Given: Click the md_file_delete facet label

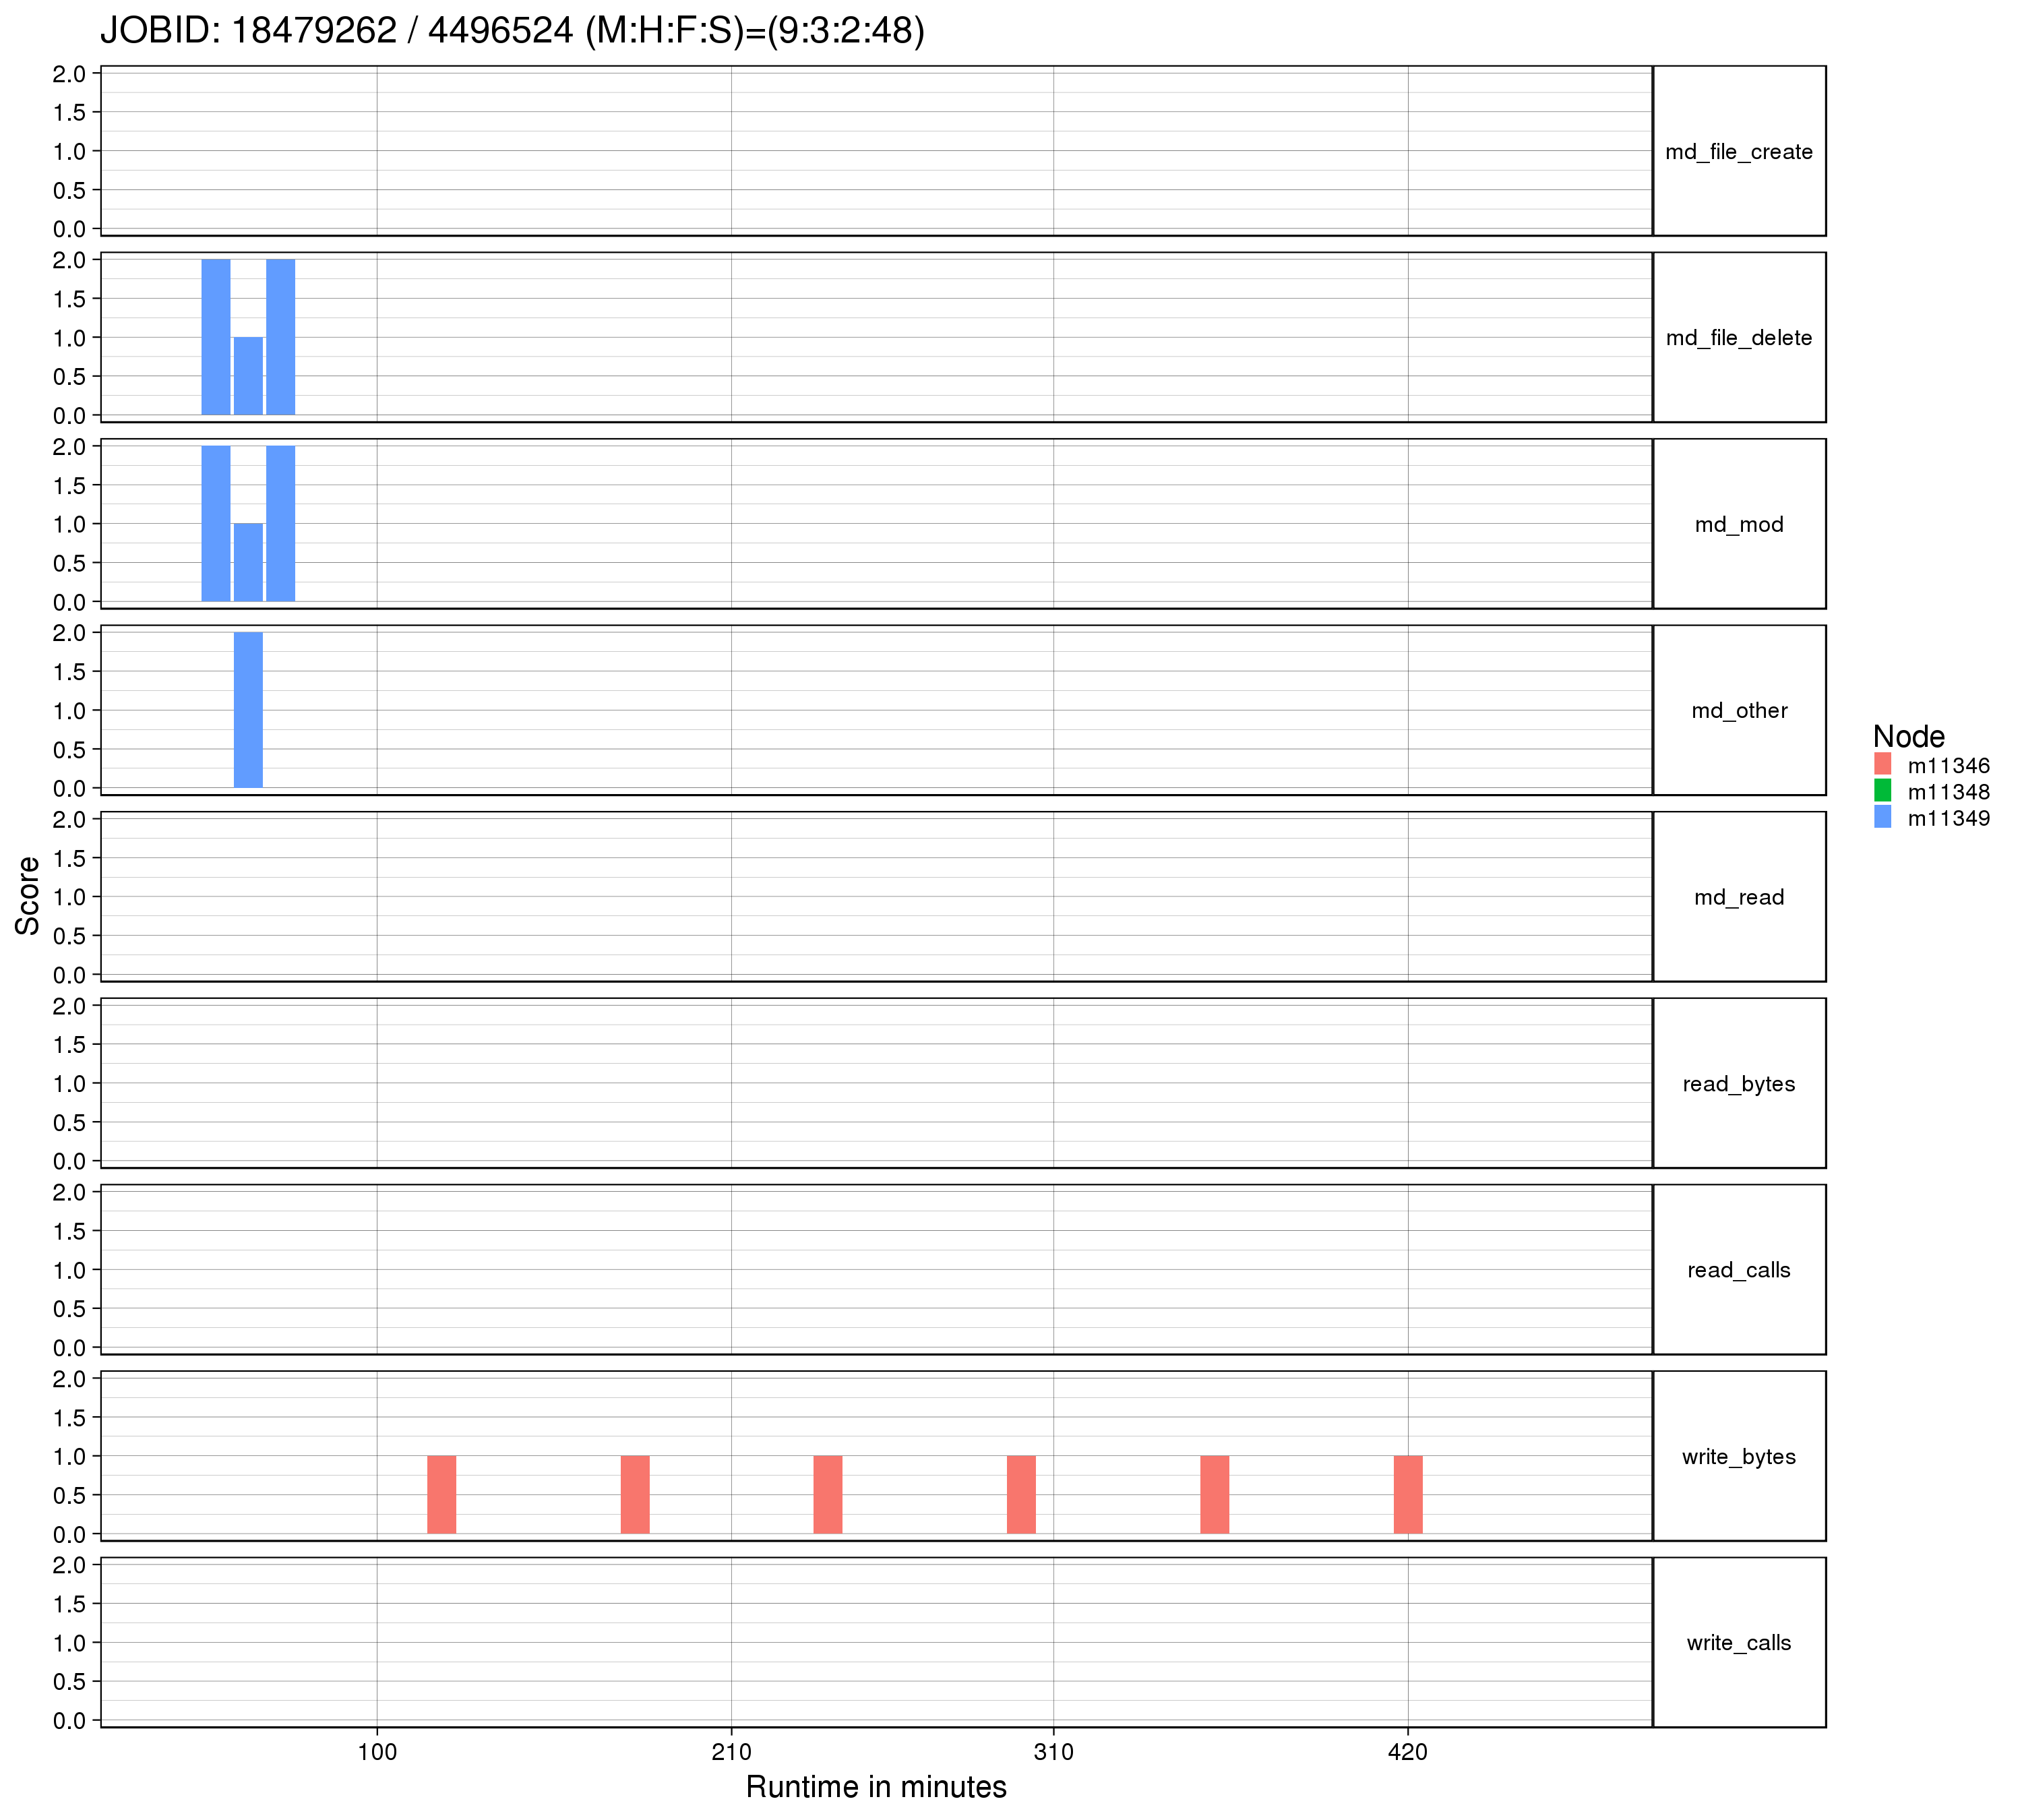Looking at the screenshot, I should [1738, 338].
